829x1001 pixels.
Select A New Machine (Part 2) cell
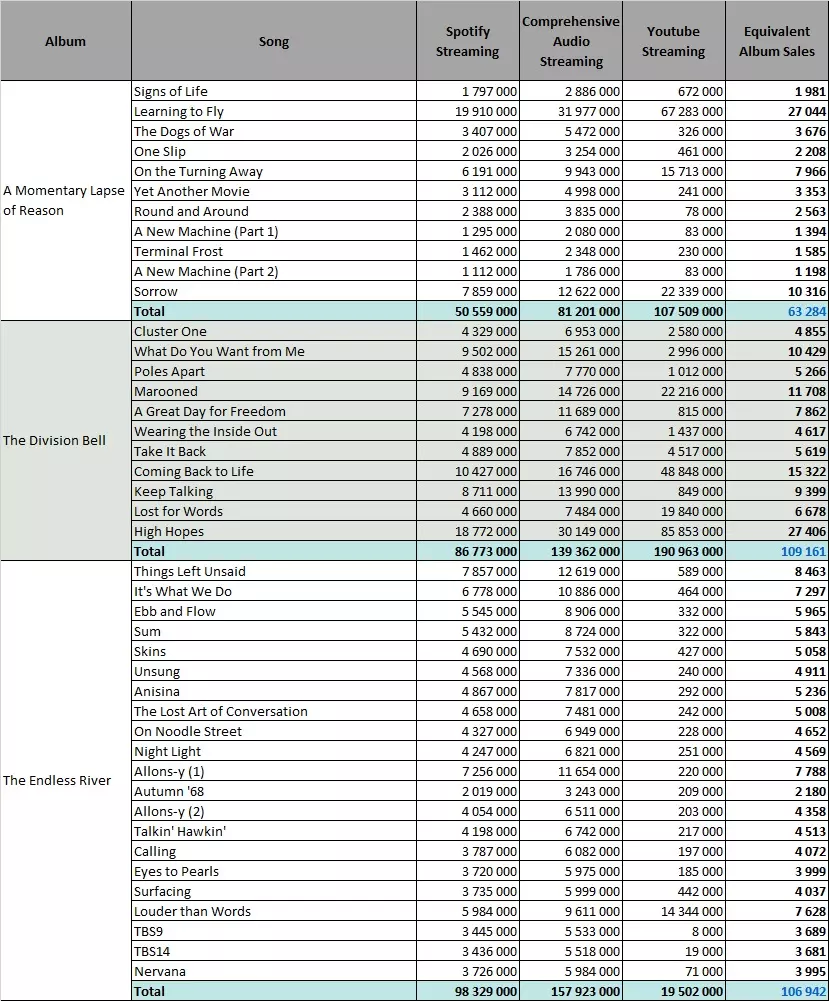point(274,271)
